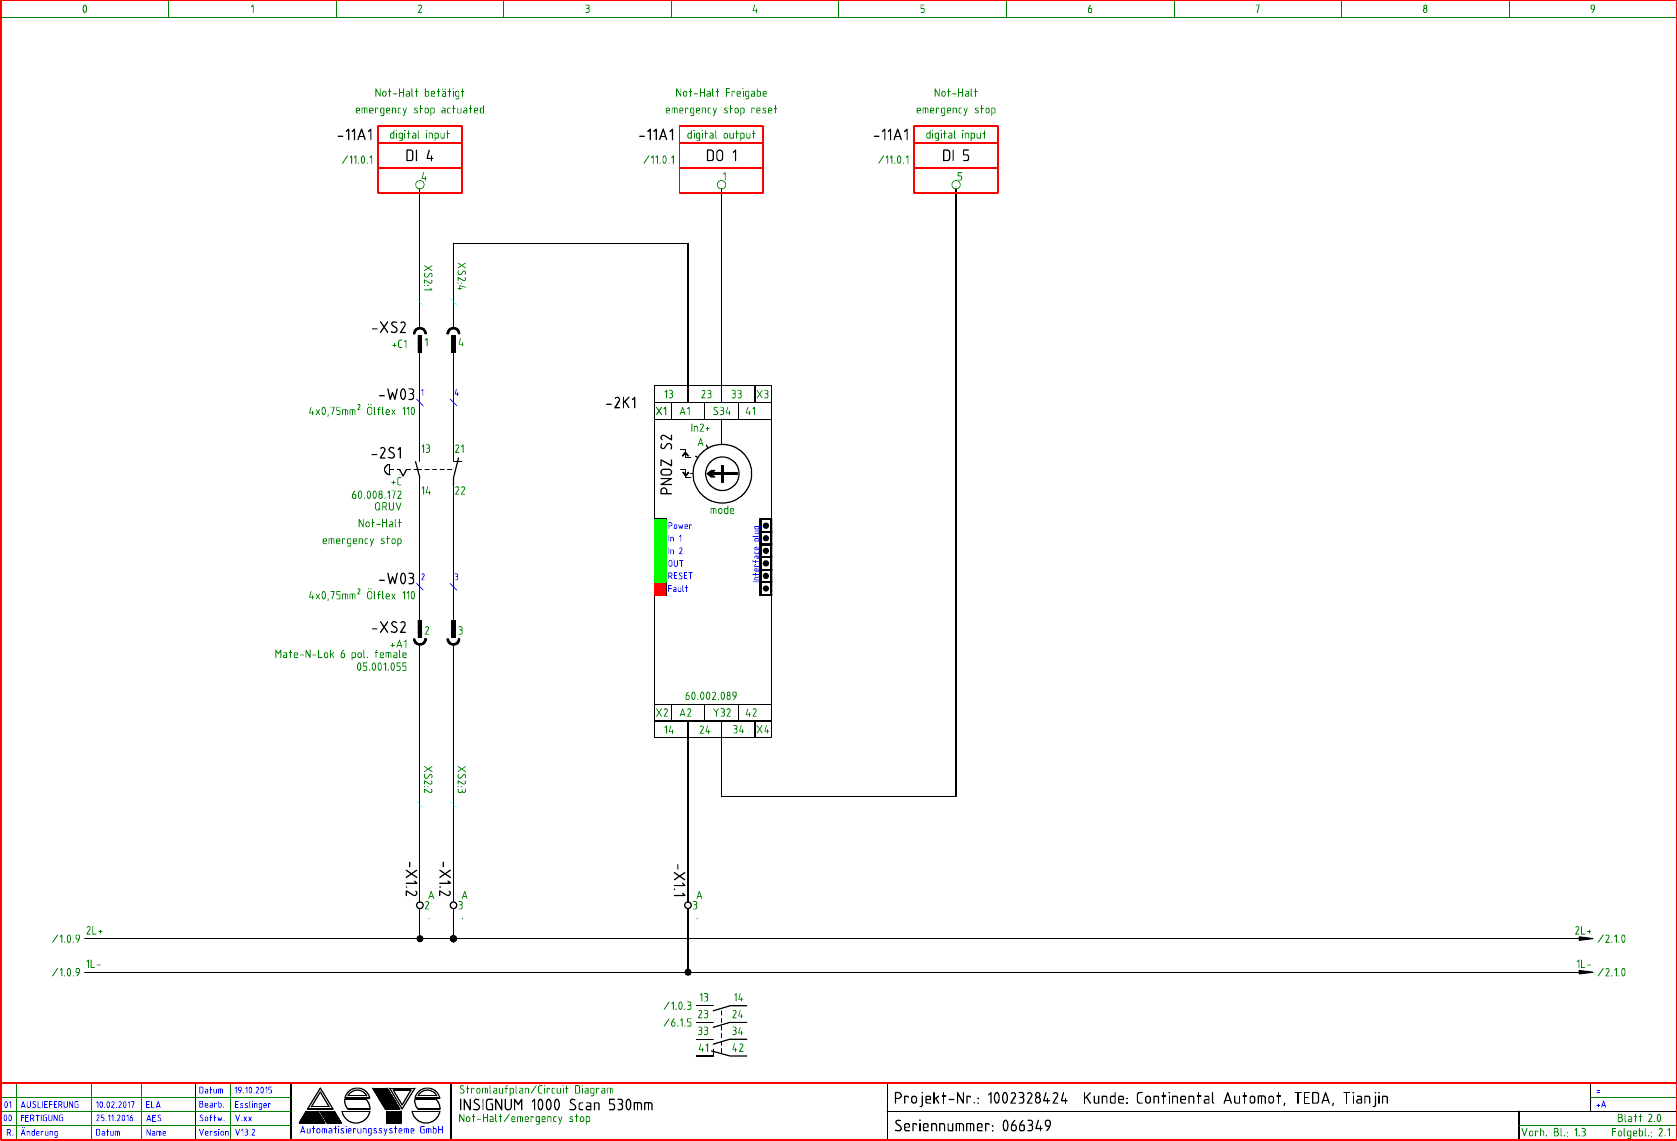The height and width of the screenshot is (1141, 1678).
Task: Click the red Fault LED indicator
Action: click(660, 589)
